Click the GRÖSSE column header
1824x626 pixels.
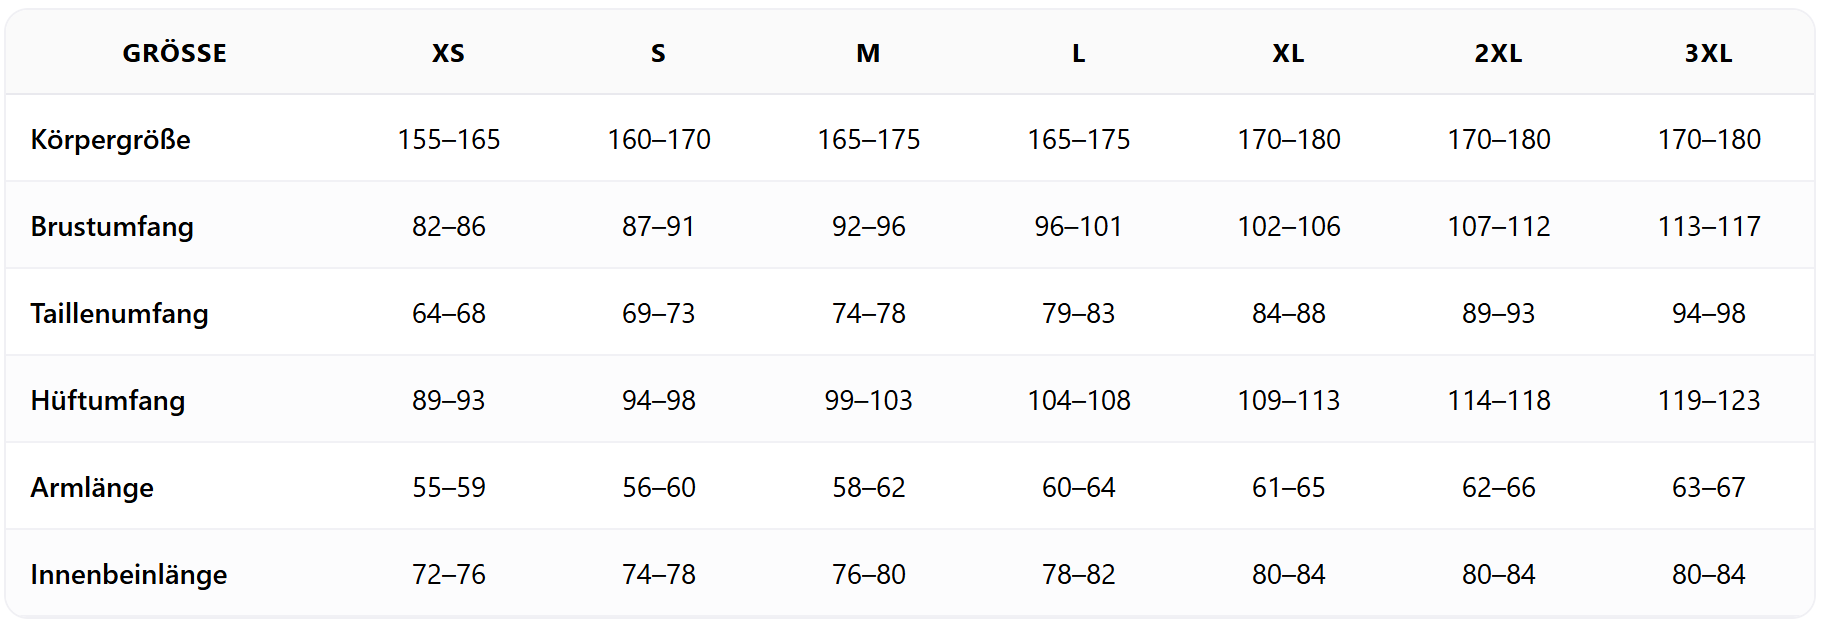tap(174, 53)
